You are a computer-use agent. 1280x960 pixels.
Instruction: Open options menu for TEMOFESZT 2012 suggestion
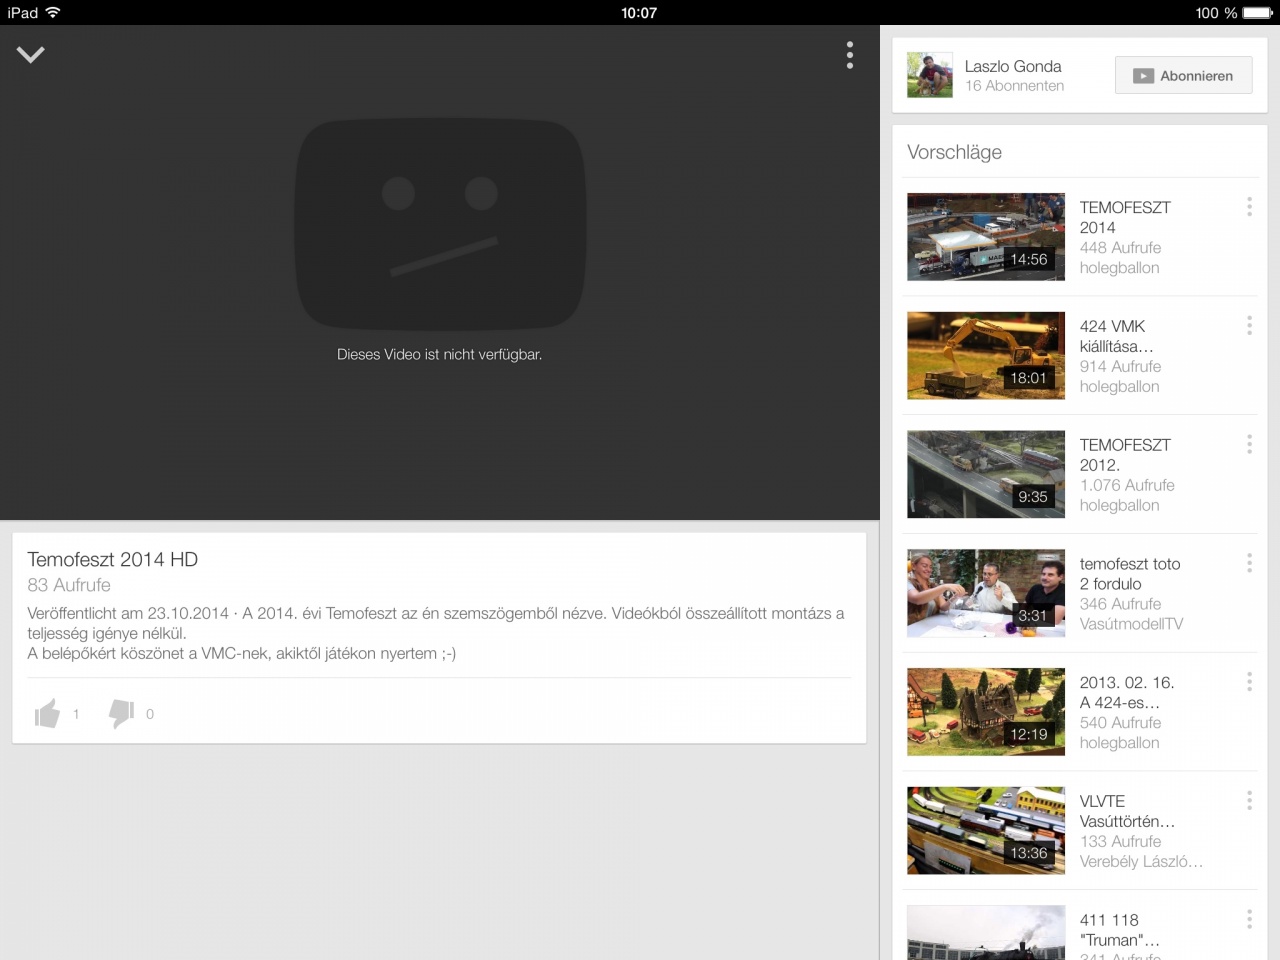coord(1249,445)
